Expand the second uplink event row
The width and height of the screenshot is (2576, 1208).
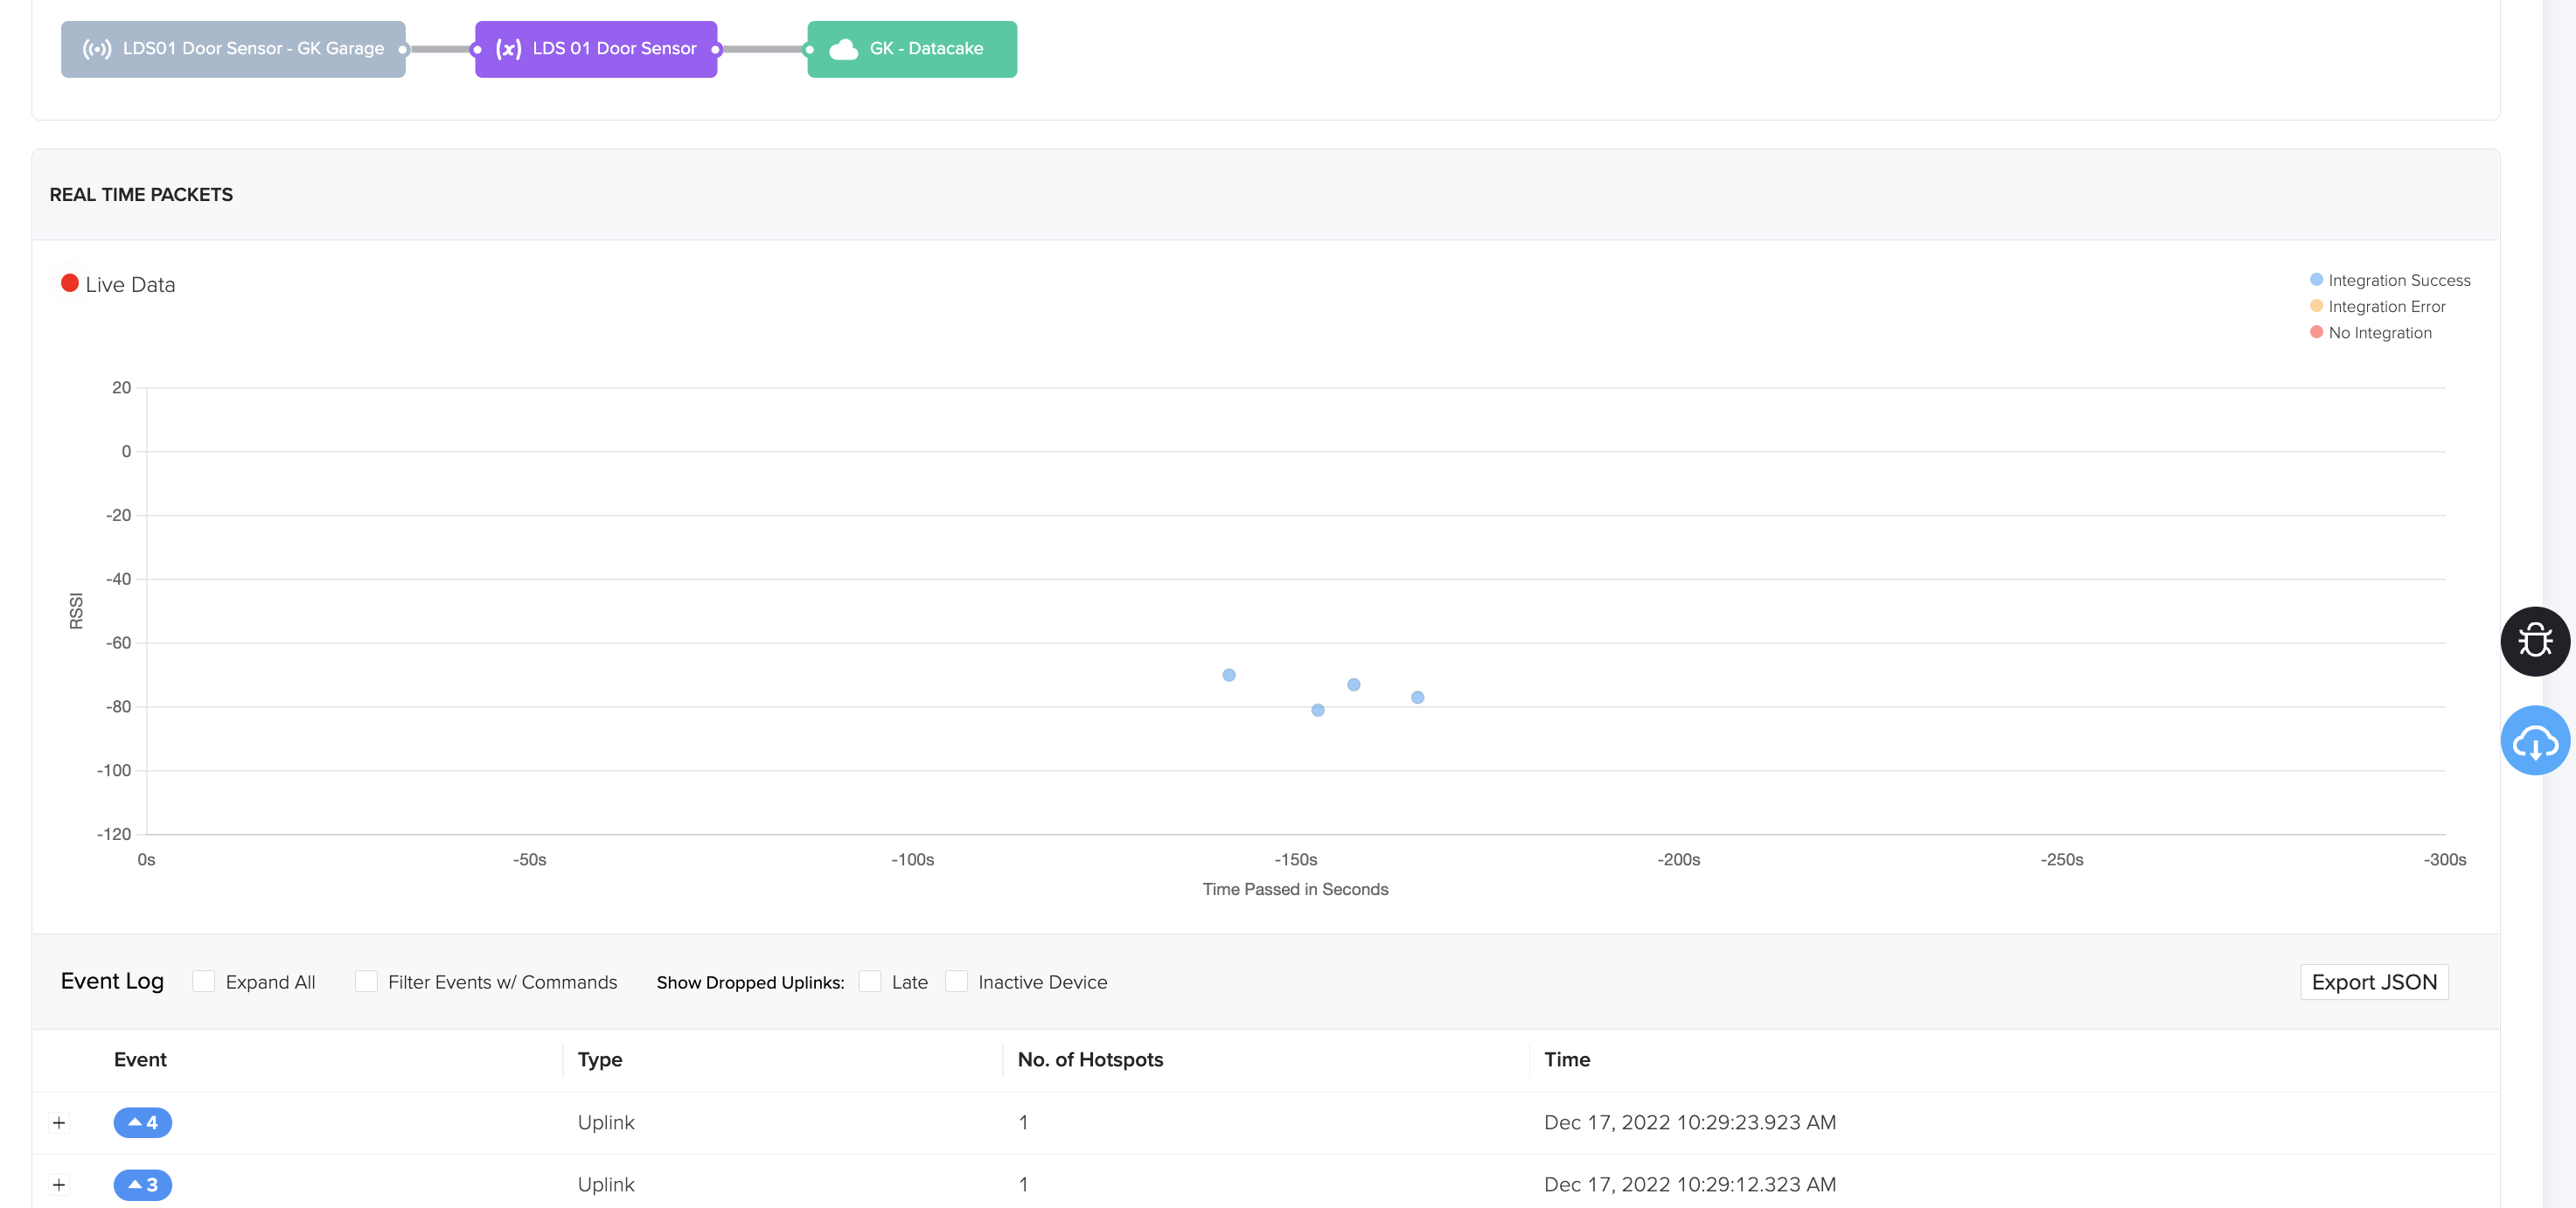tap(59, 1184)
